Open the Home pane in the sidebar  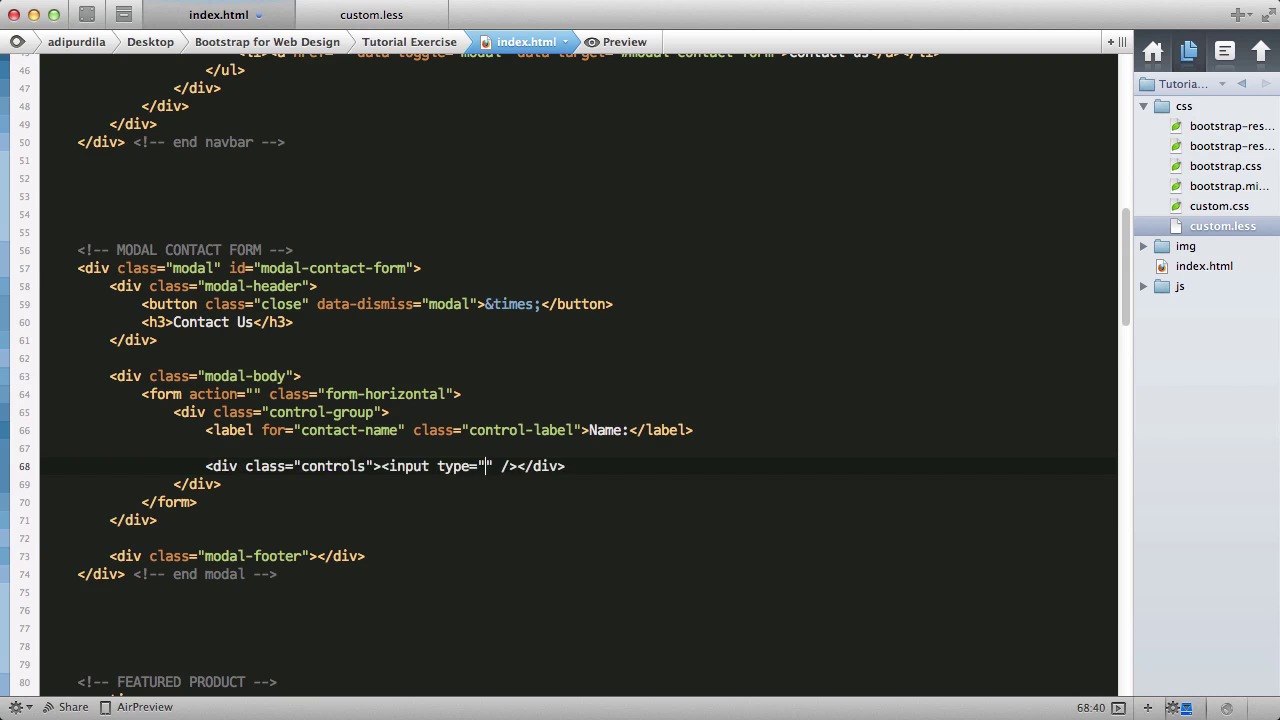1153,52
